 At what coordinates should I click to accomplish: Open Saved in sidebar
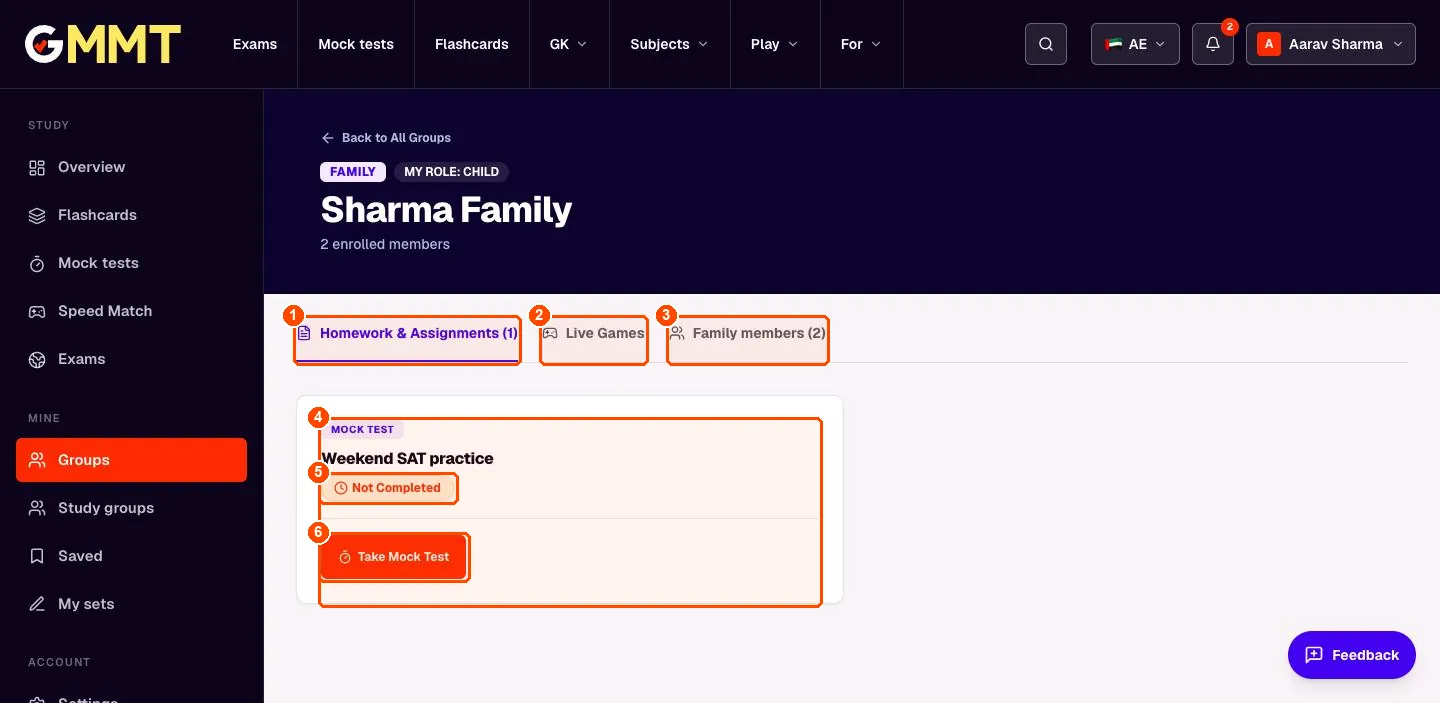(132, 556)
